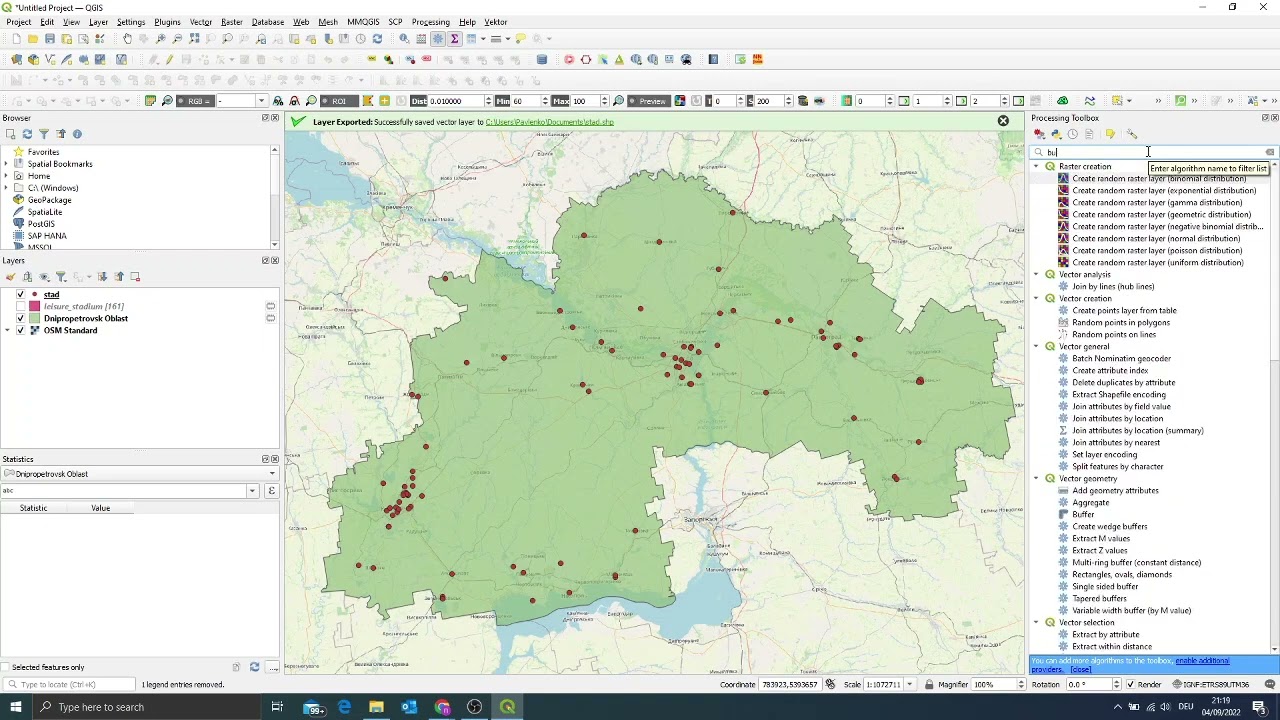Select the Identify Features tool
The height and width of the screenshot is (720, 1280).
click(x=404, y=39)
